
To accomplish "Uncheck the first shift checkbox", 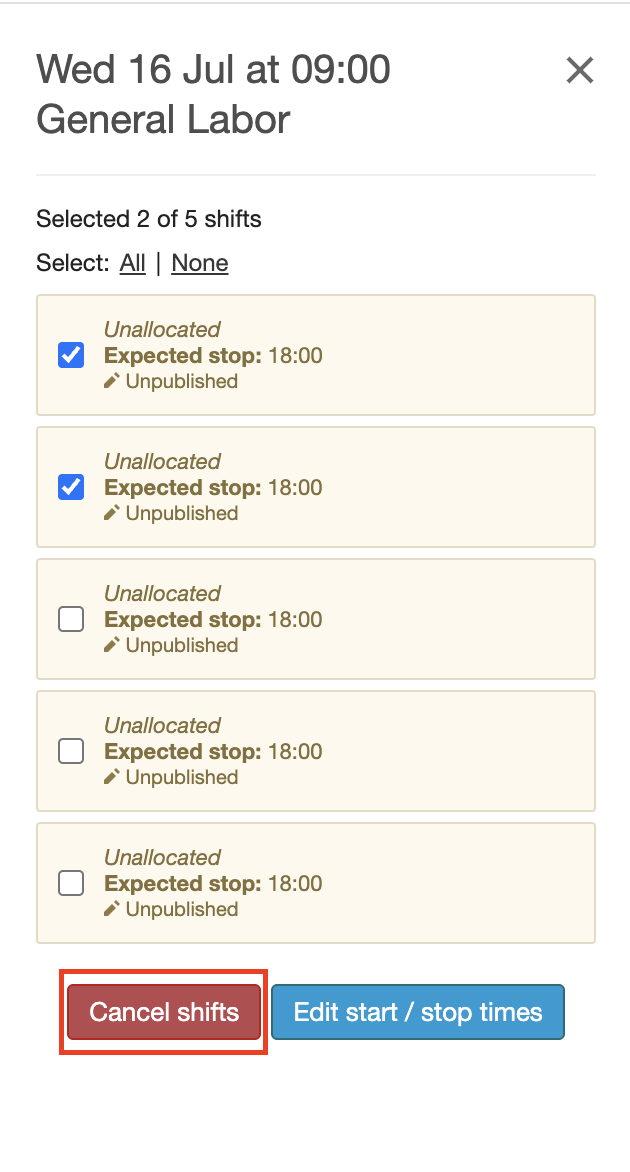I will (x=71, y=355).
